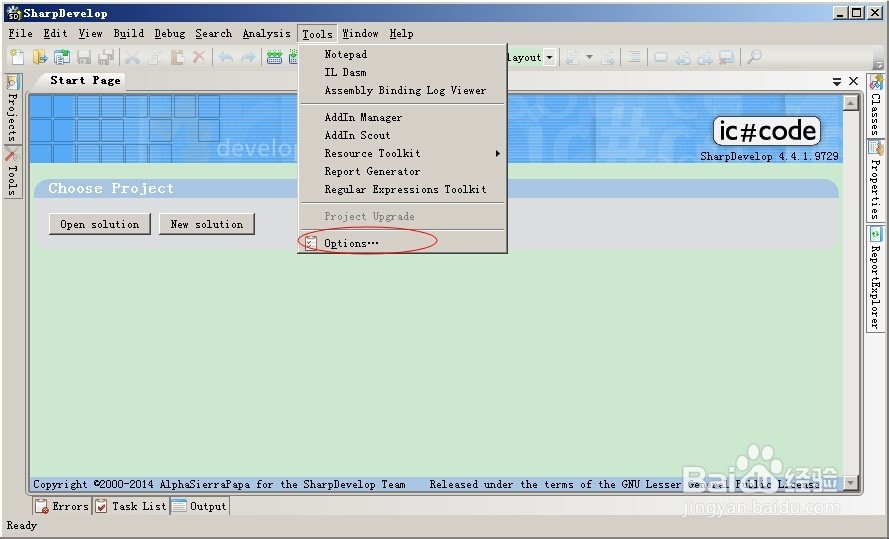Image resolution: width=889 pixels, height=539 pixels.
Task: Open the View menu
Action: [90, 33]
